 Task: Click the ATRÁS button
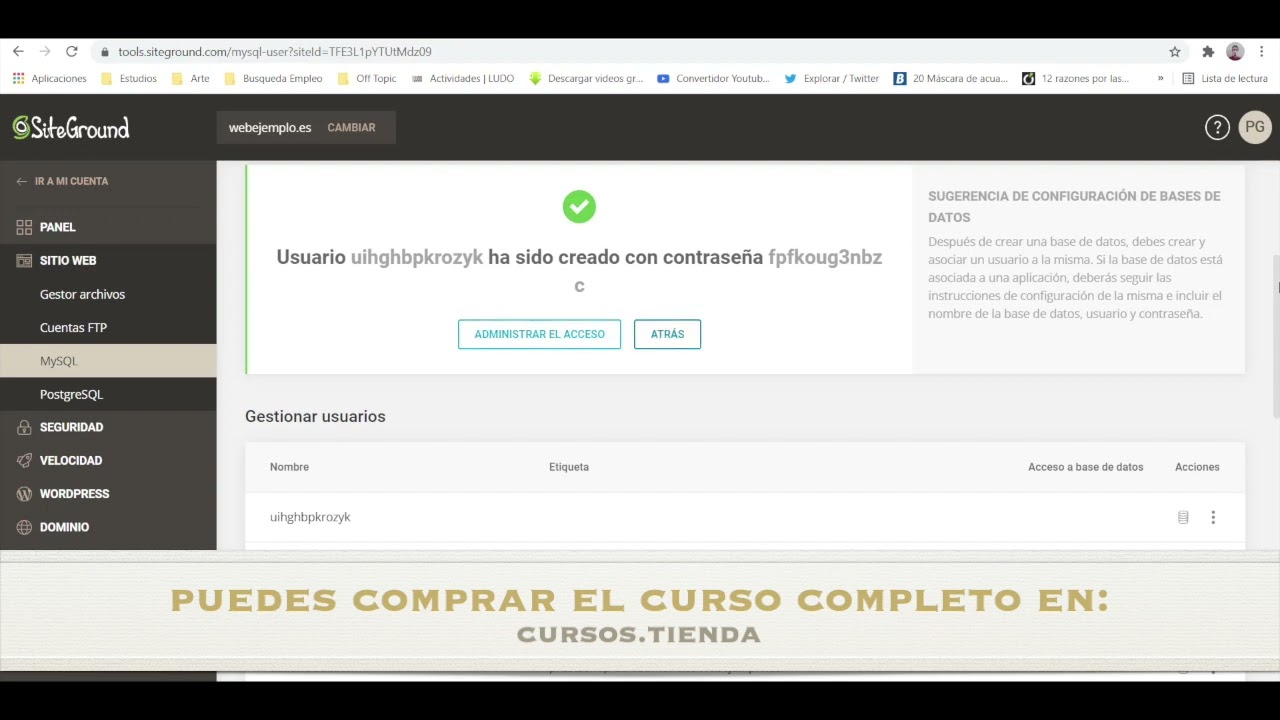pos(667,334)
